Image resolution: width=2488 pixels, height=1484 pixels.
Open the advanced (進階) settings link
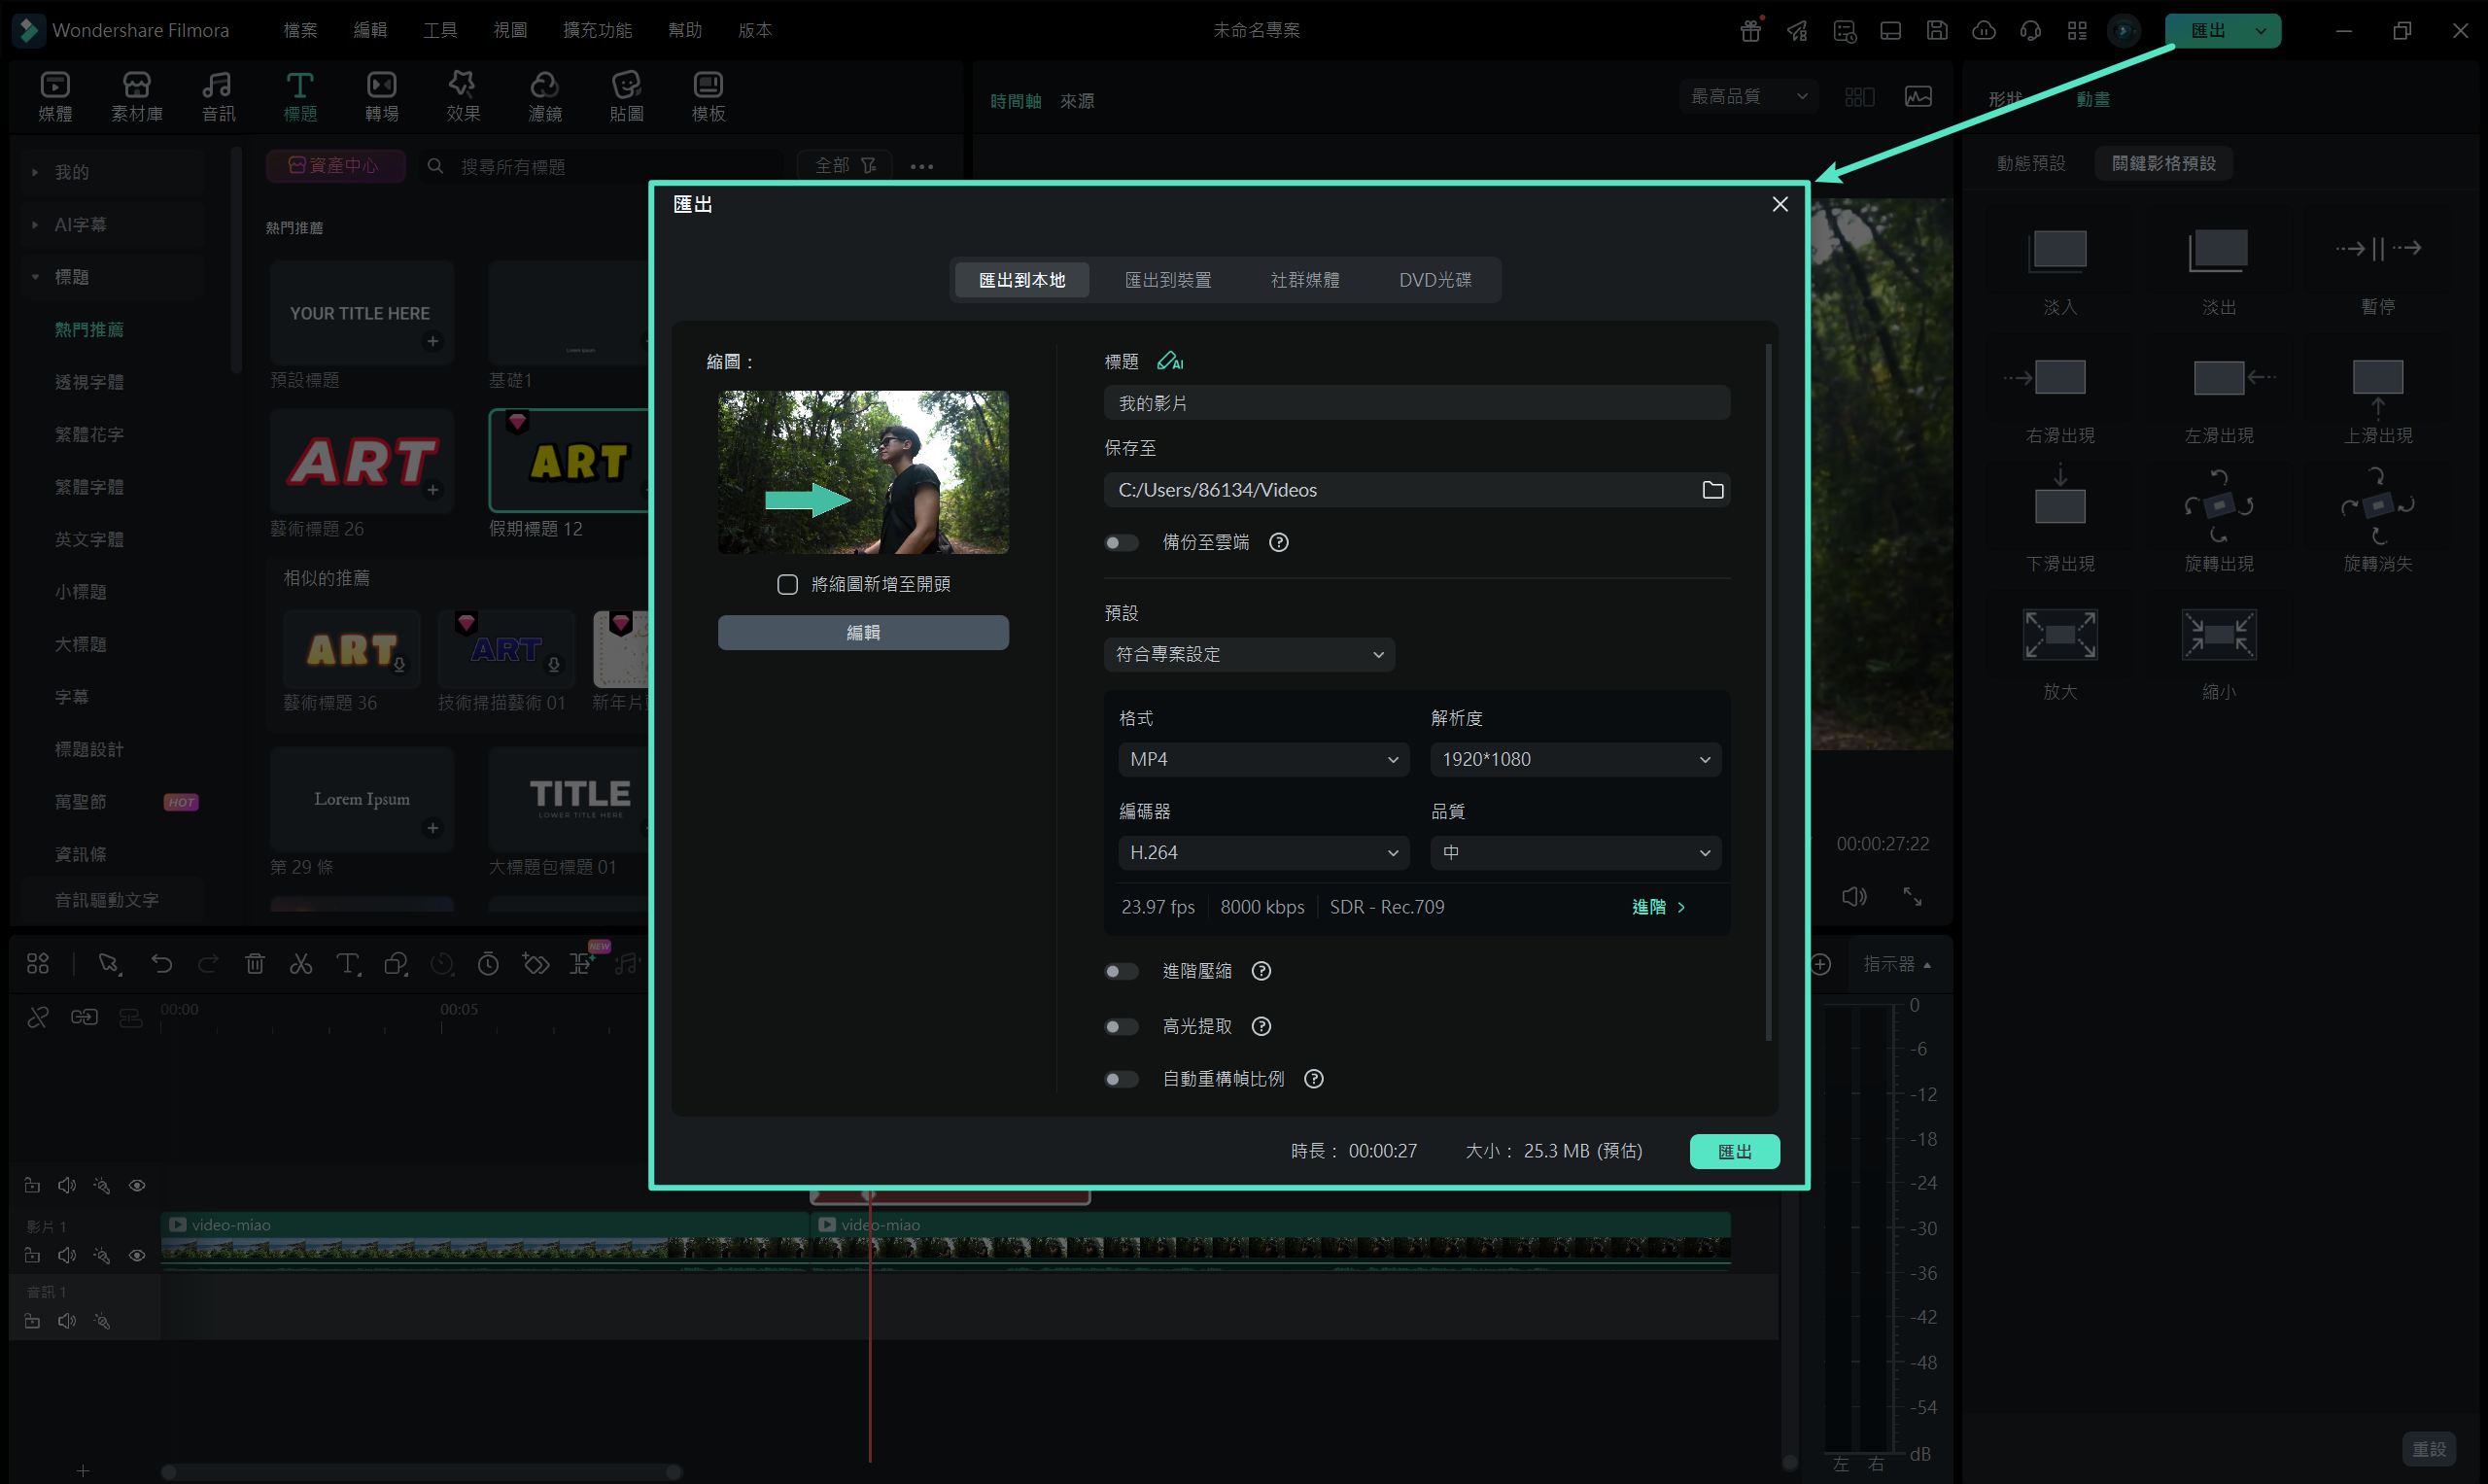(1657, 907)
